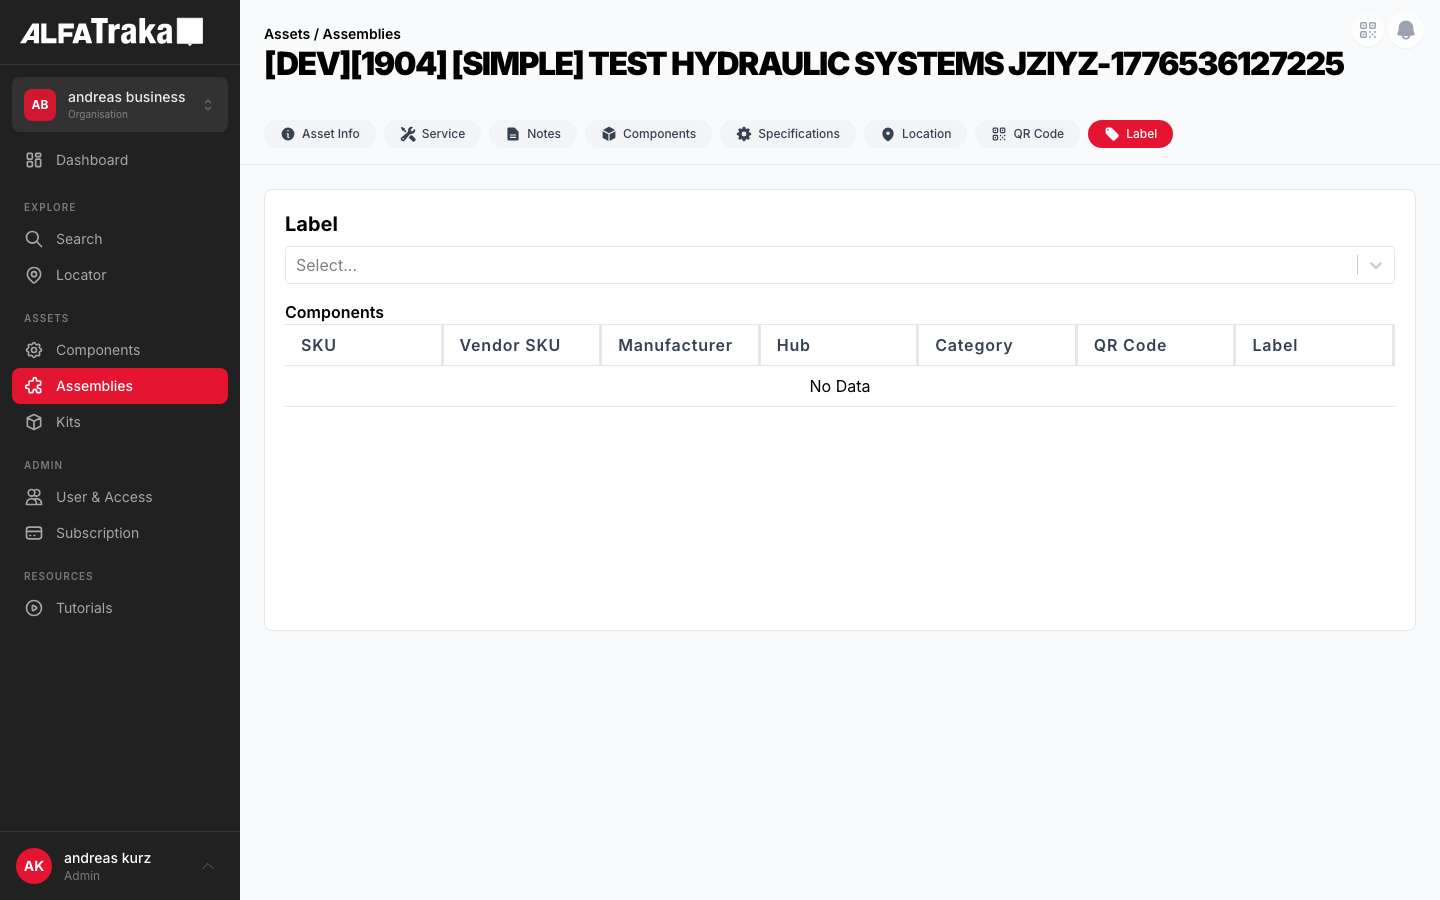
Task: Expand the andreas kurz user menu
Action: pos(208,866)
